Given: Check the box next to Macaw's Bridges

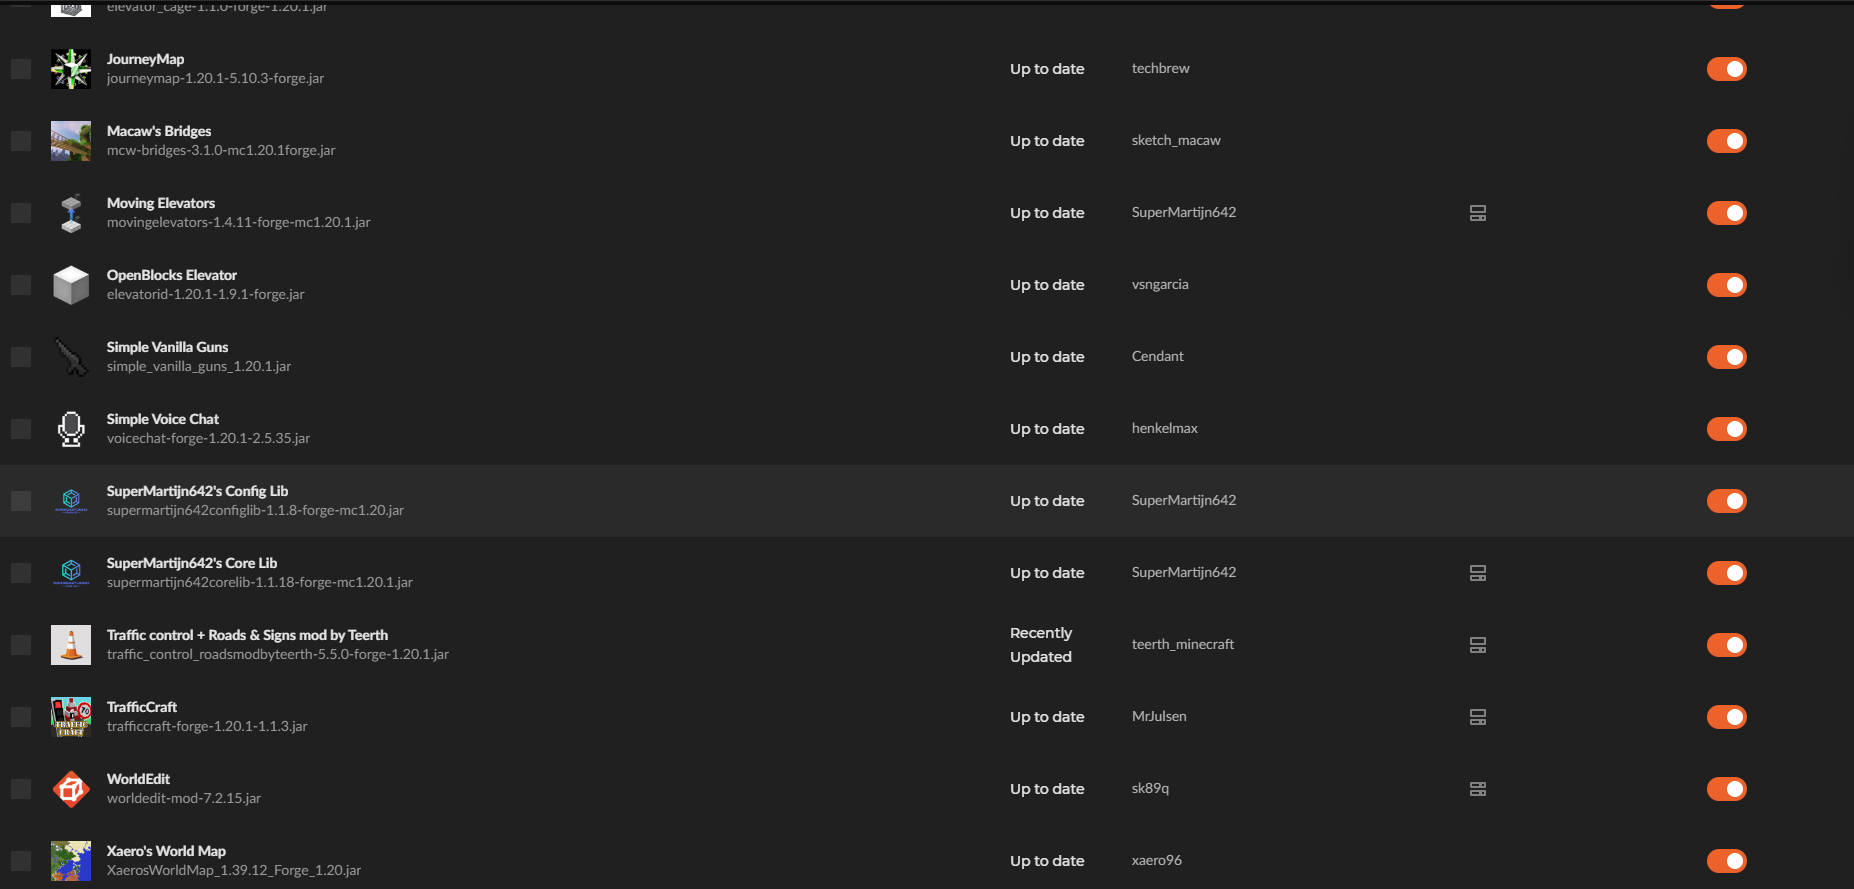Looking at the screenshot, I should click(x=21, y=141).
